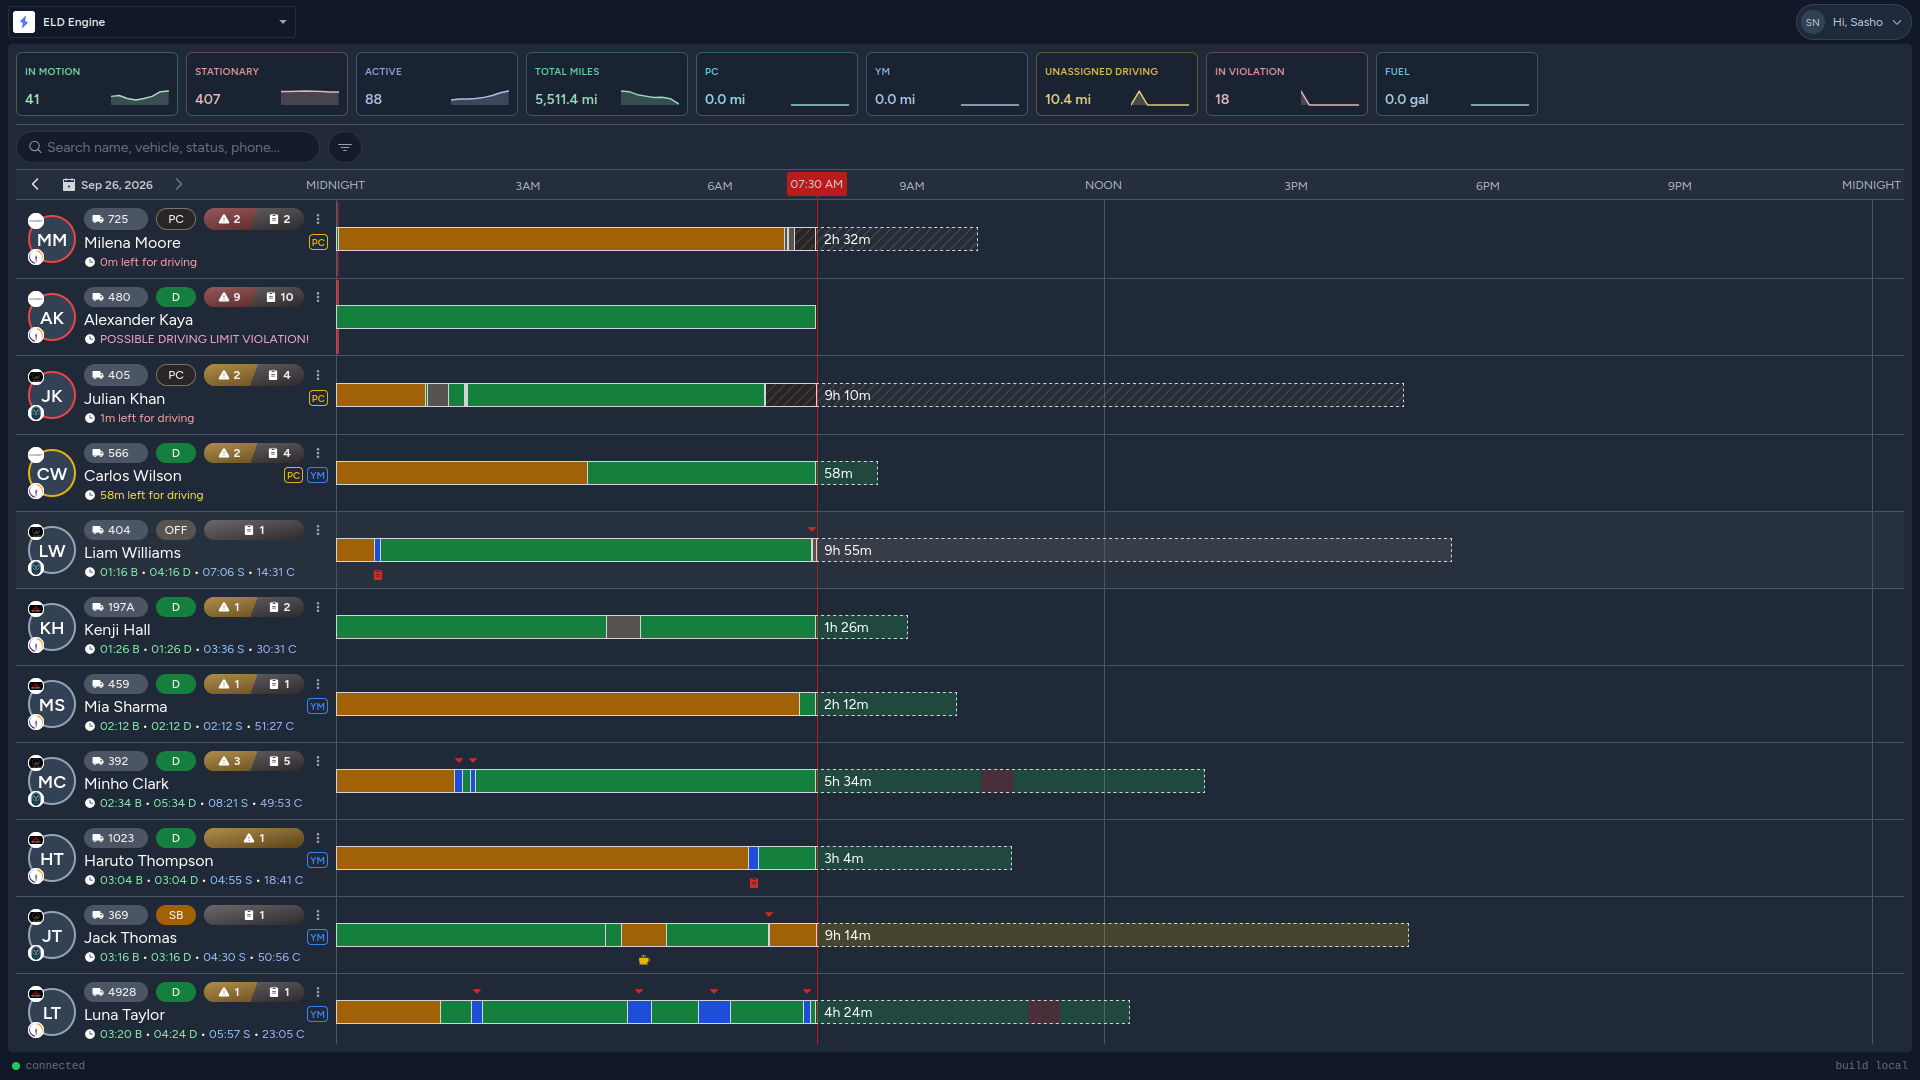The width and height of the screenshot is (1920, 1080).
Task: Click Alexander Kaya's violations badge showing 9
Action: coord(229,297)
